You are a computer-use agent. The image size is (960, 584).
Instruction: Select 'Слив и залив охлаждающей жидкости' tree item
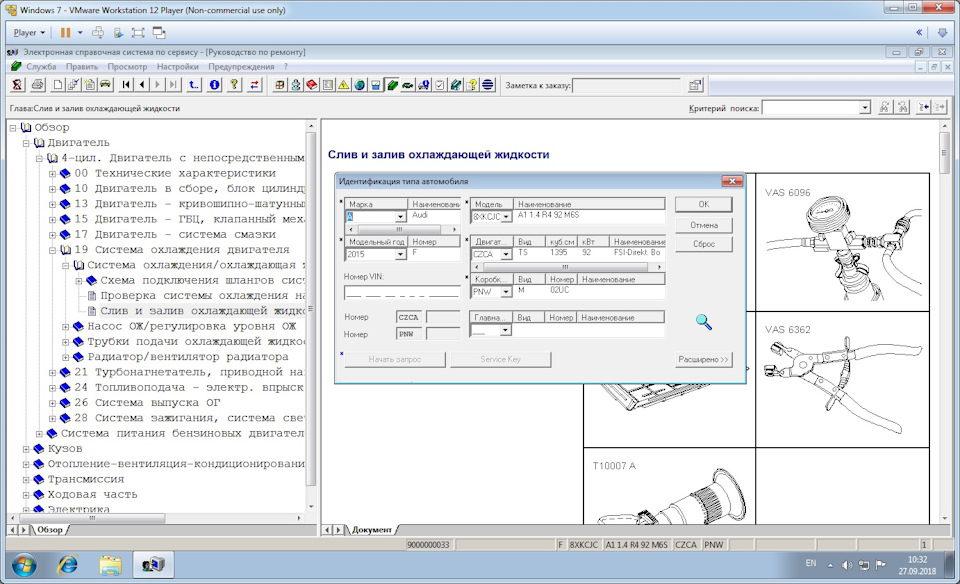[203, 311]
